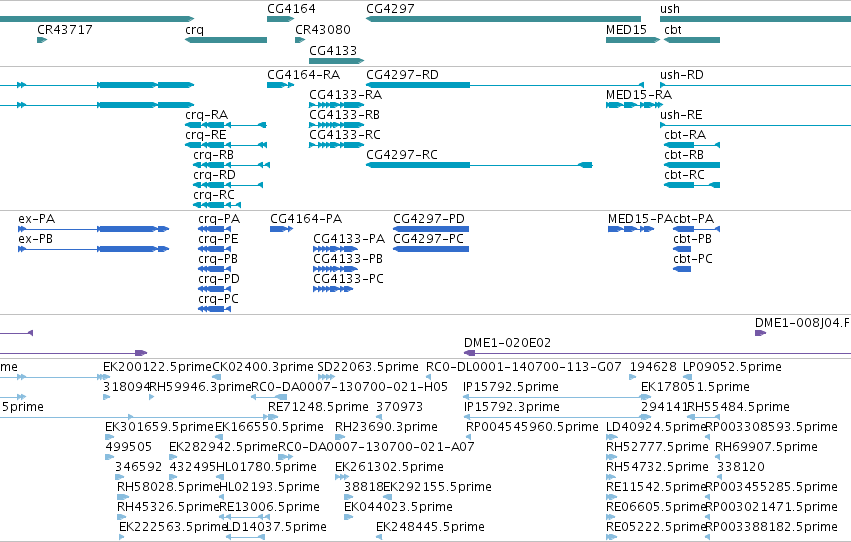
Task: Click the DME1-008J04.F clone label
Action: (803, 323)
